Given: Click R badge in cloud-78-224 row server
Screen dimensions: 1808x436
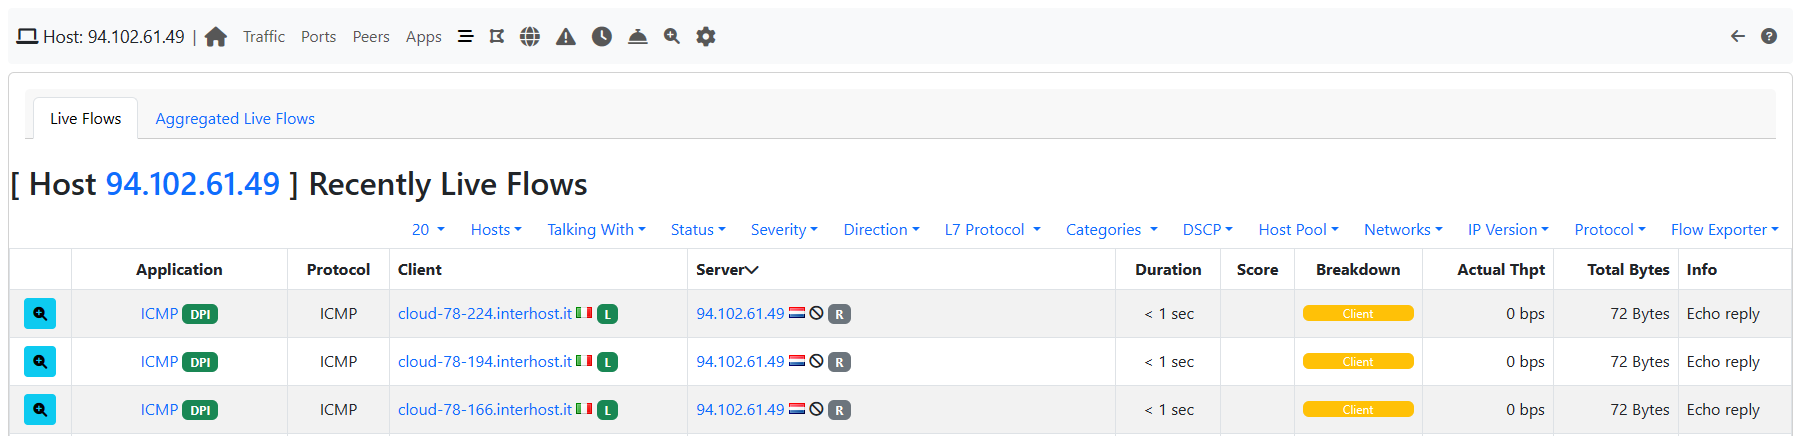Looking at the screenshot, I should coord(839,314).
